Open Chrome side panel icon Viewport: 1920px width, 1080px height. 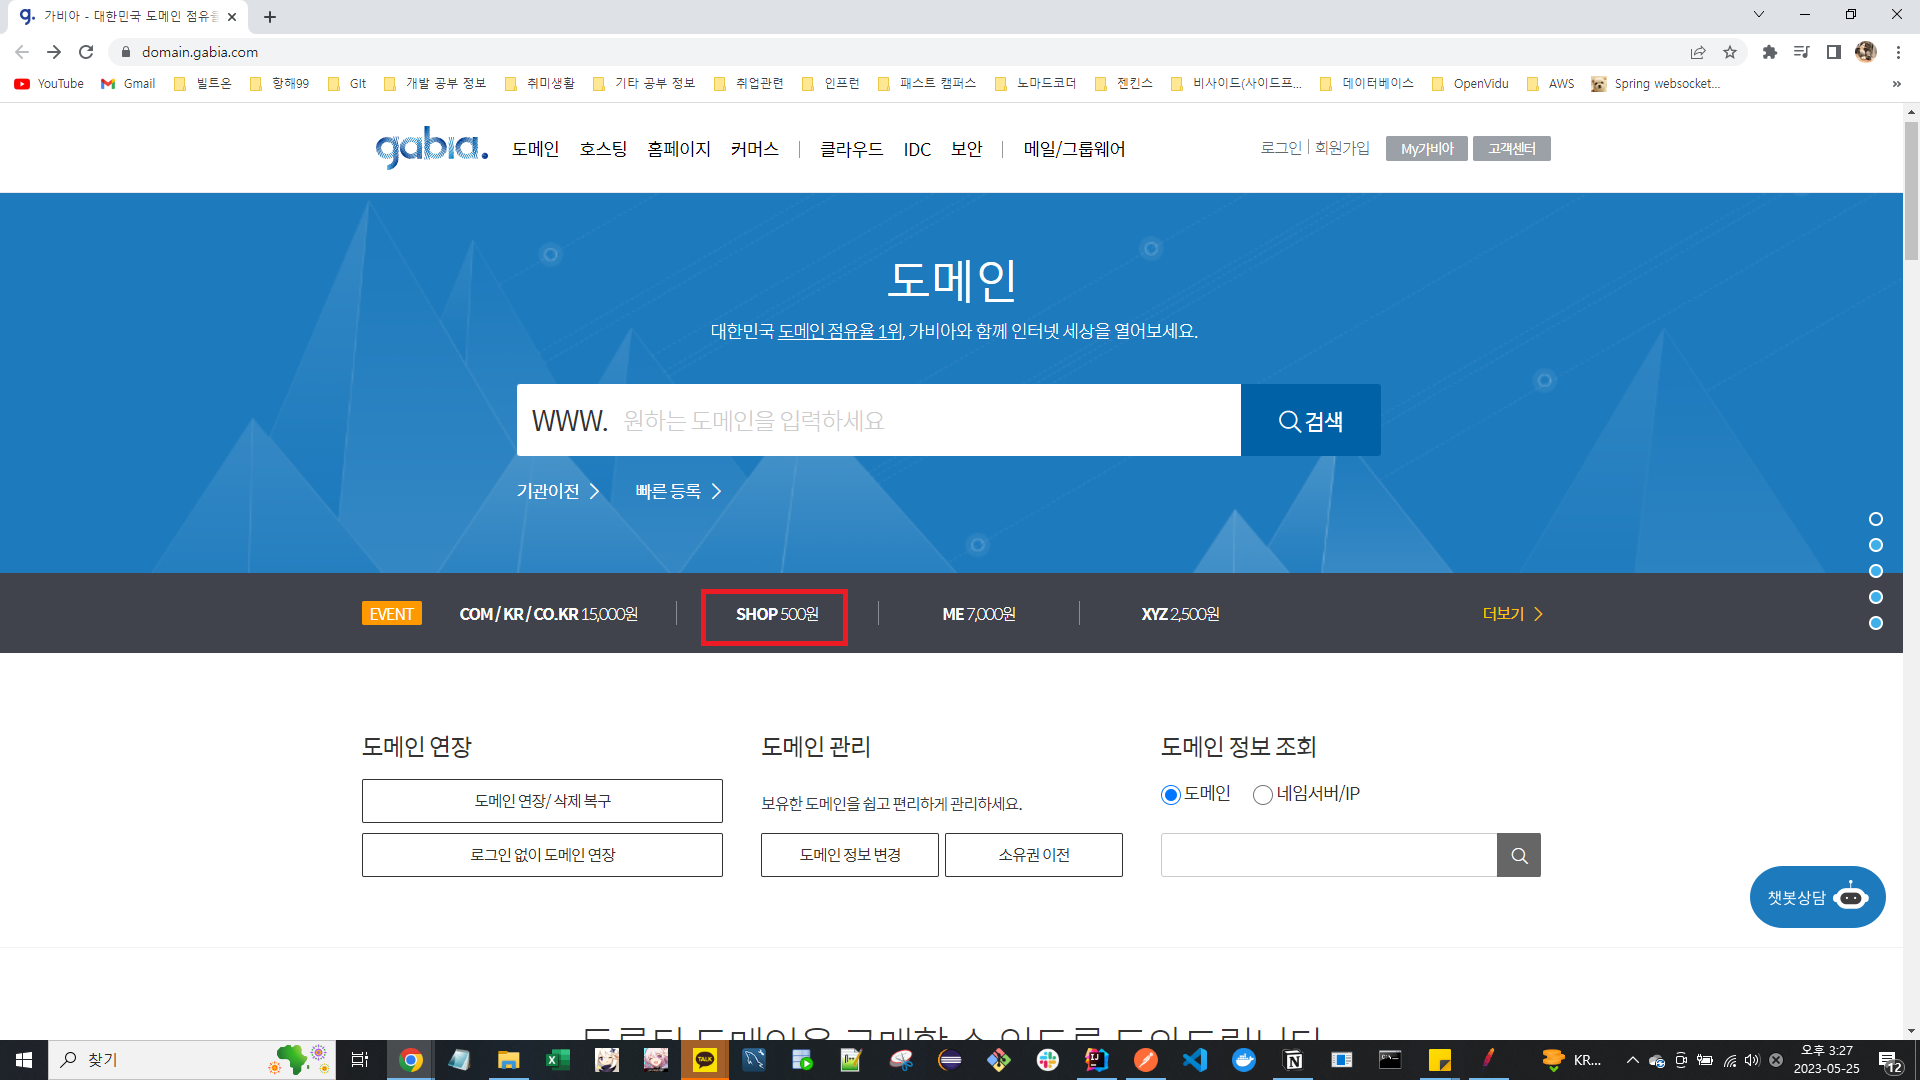tap(1833, 52)
